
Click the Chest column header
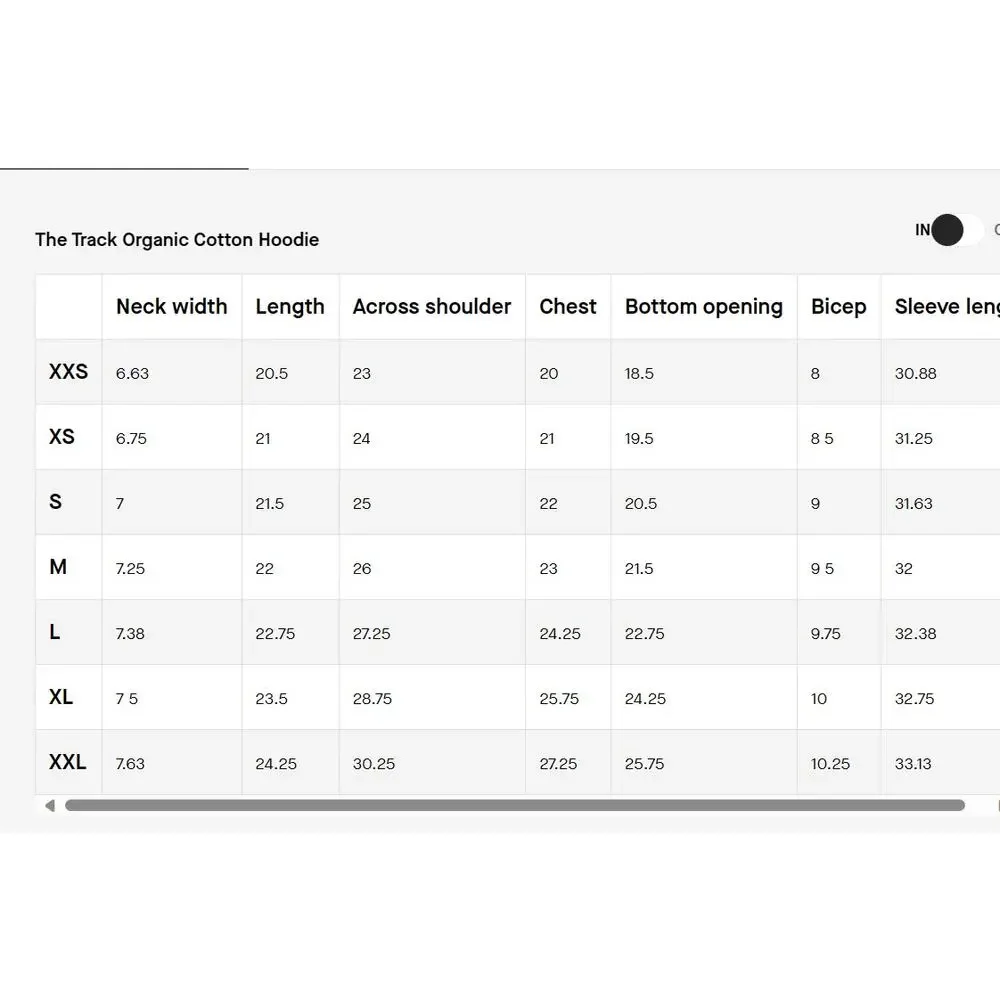pyautogui.click(x=568, y=307)
